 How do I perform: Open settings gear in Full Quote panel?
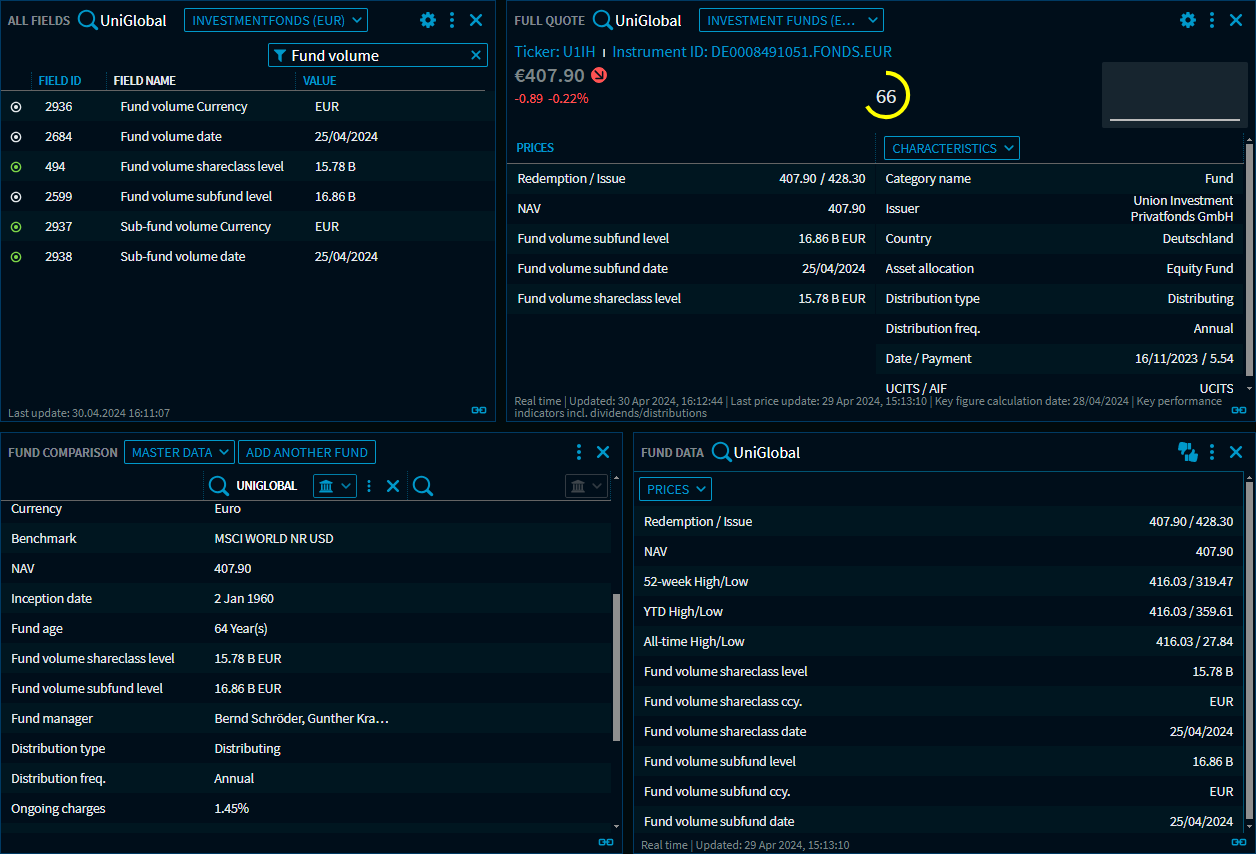tap(1188, 20)
